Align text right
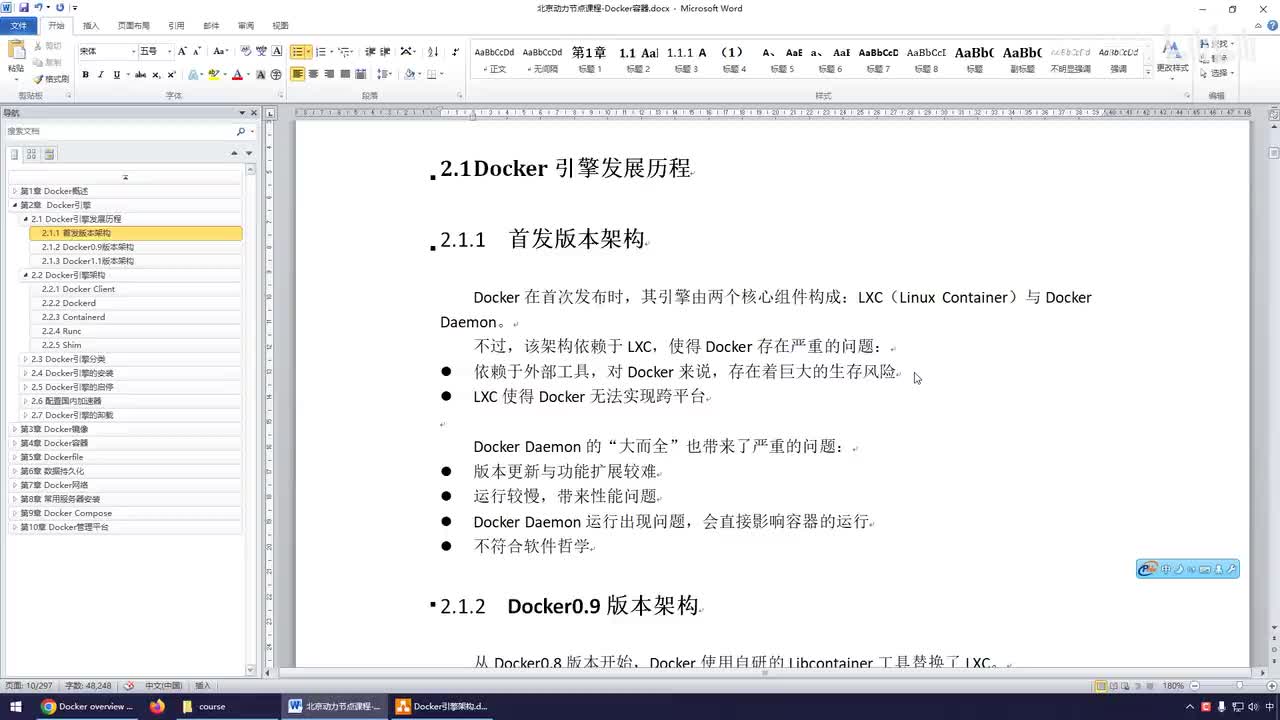This screenshot has height=720, width=1280. (329, 74)
